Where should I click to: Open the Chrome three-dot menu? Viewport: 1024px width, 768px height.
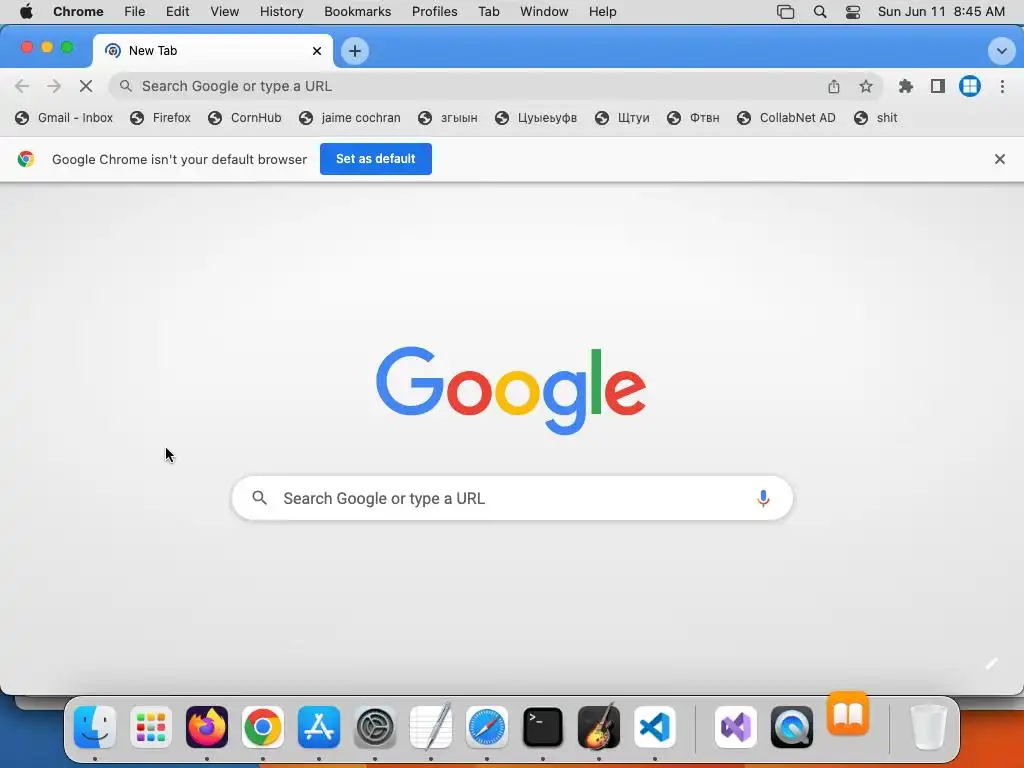pyautogui.click(x=1002, y=86)
